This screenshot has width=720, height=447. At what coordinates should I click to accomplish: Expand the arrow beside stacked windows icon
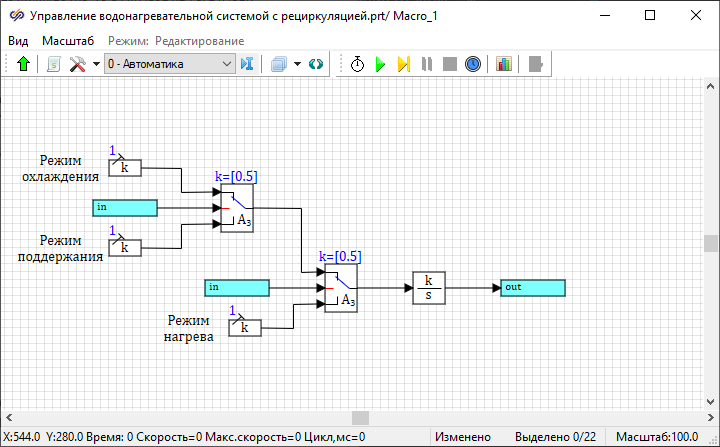point(297,64)
